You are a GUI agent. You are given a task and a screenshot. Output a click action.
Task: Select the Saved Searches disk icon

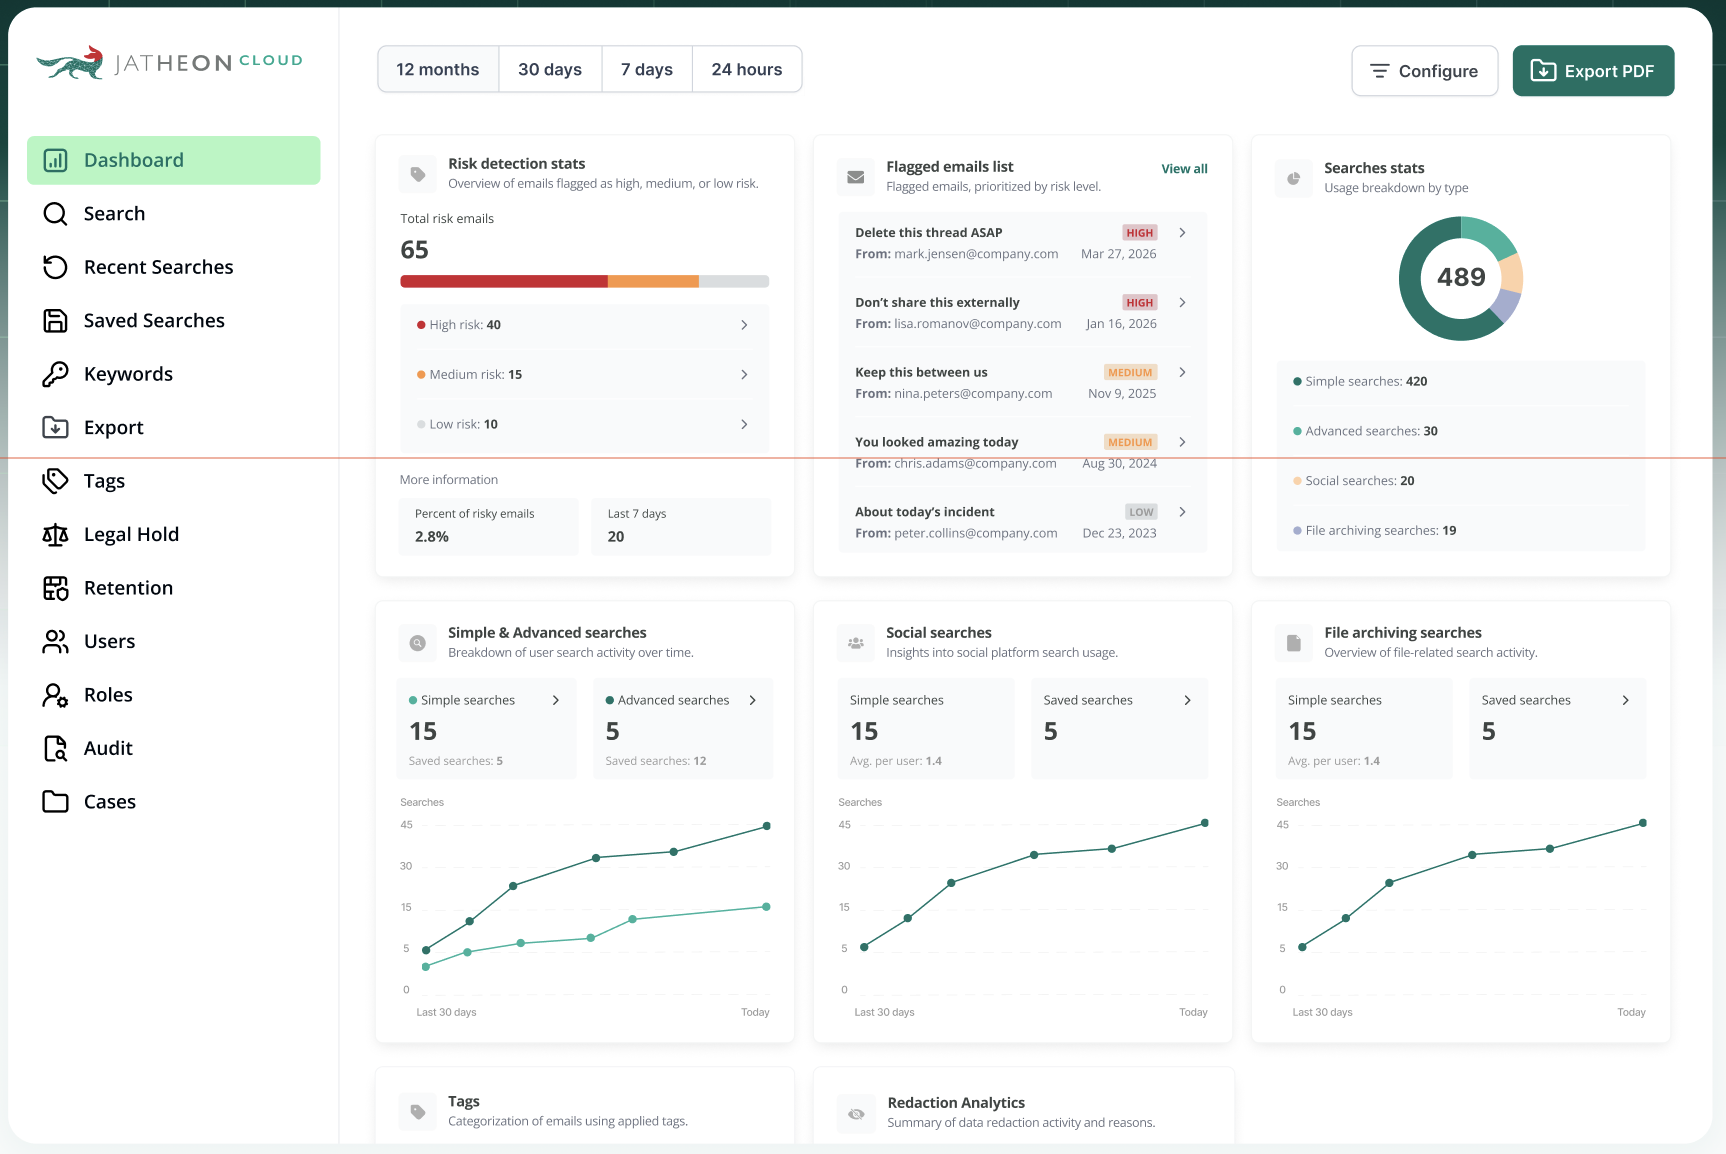tap(55, 320)
